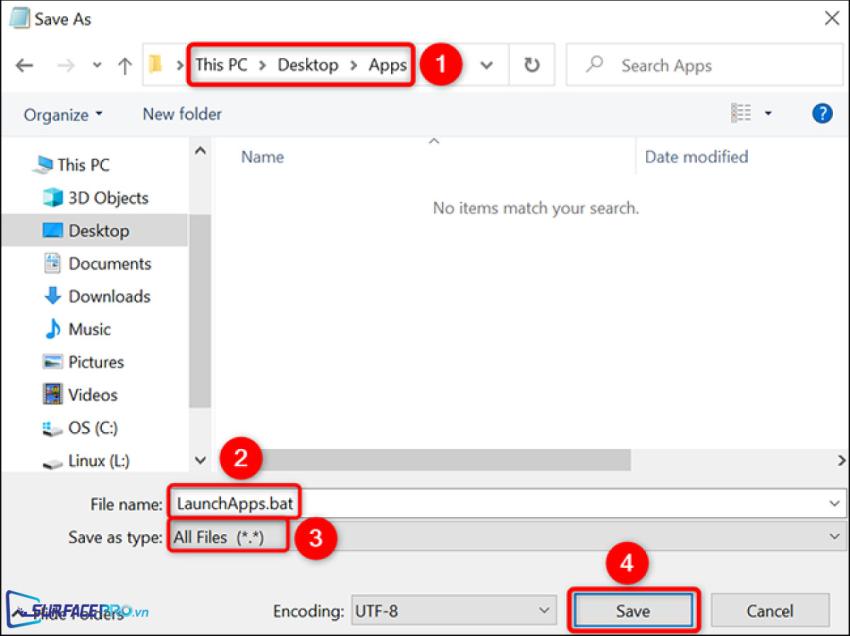Click the Back arrow navigation button

coord(24,66)
